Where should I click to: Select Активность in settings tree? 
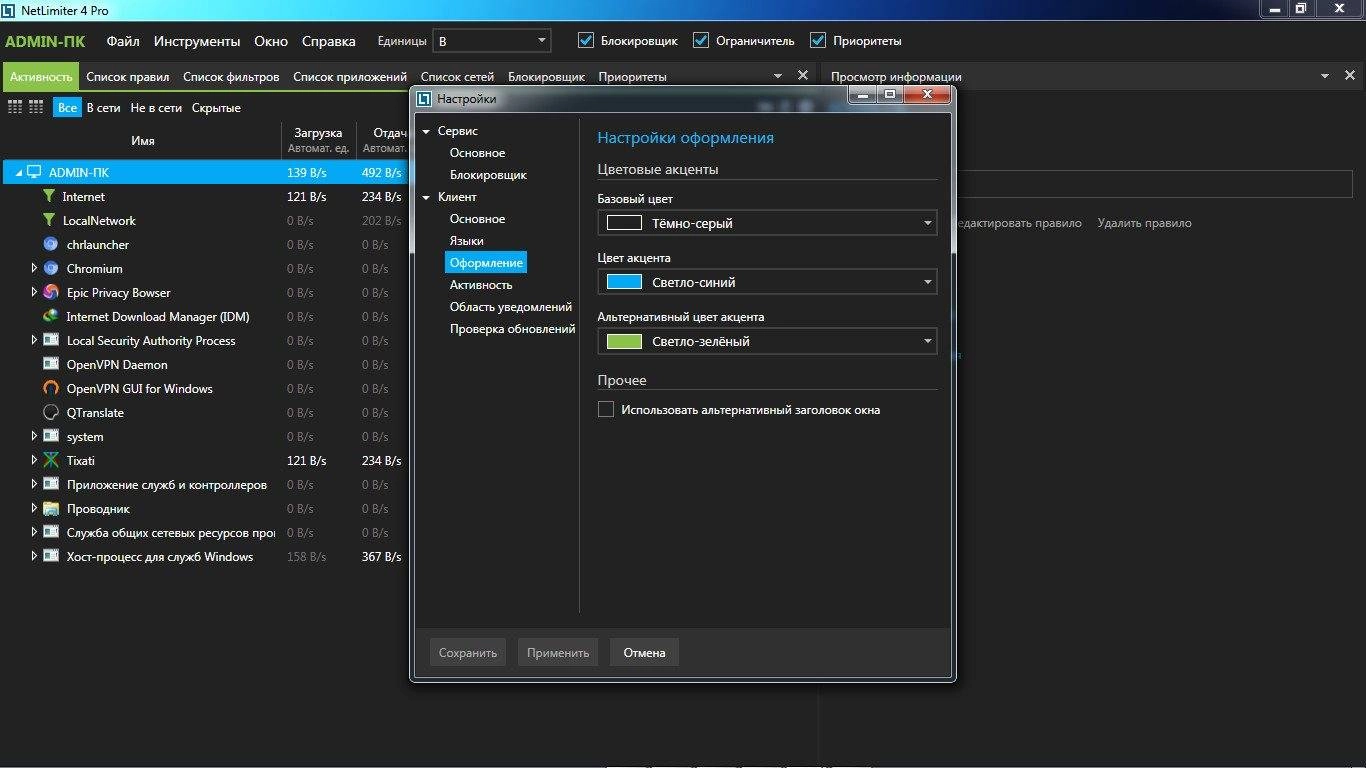pyautogui.click(x=481, y=285)
